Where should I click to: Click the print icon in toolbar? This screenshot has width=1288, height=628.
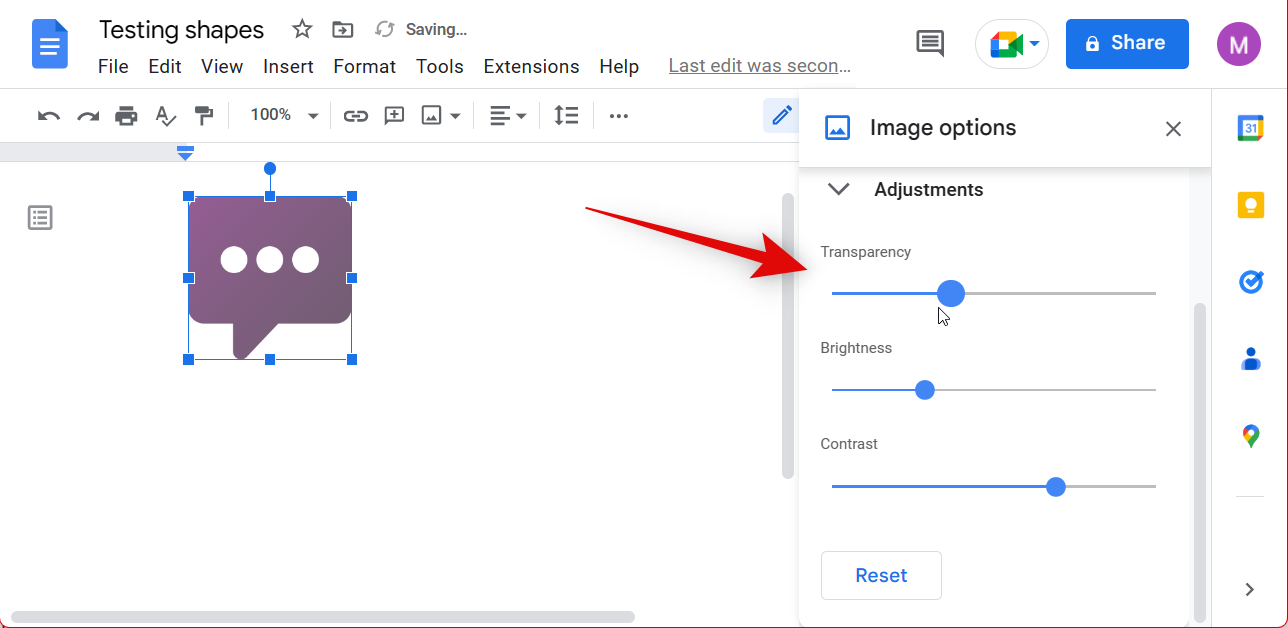pyautogui.click(x=126, y=116)
